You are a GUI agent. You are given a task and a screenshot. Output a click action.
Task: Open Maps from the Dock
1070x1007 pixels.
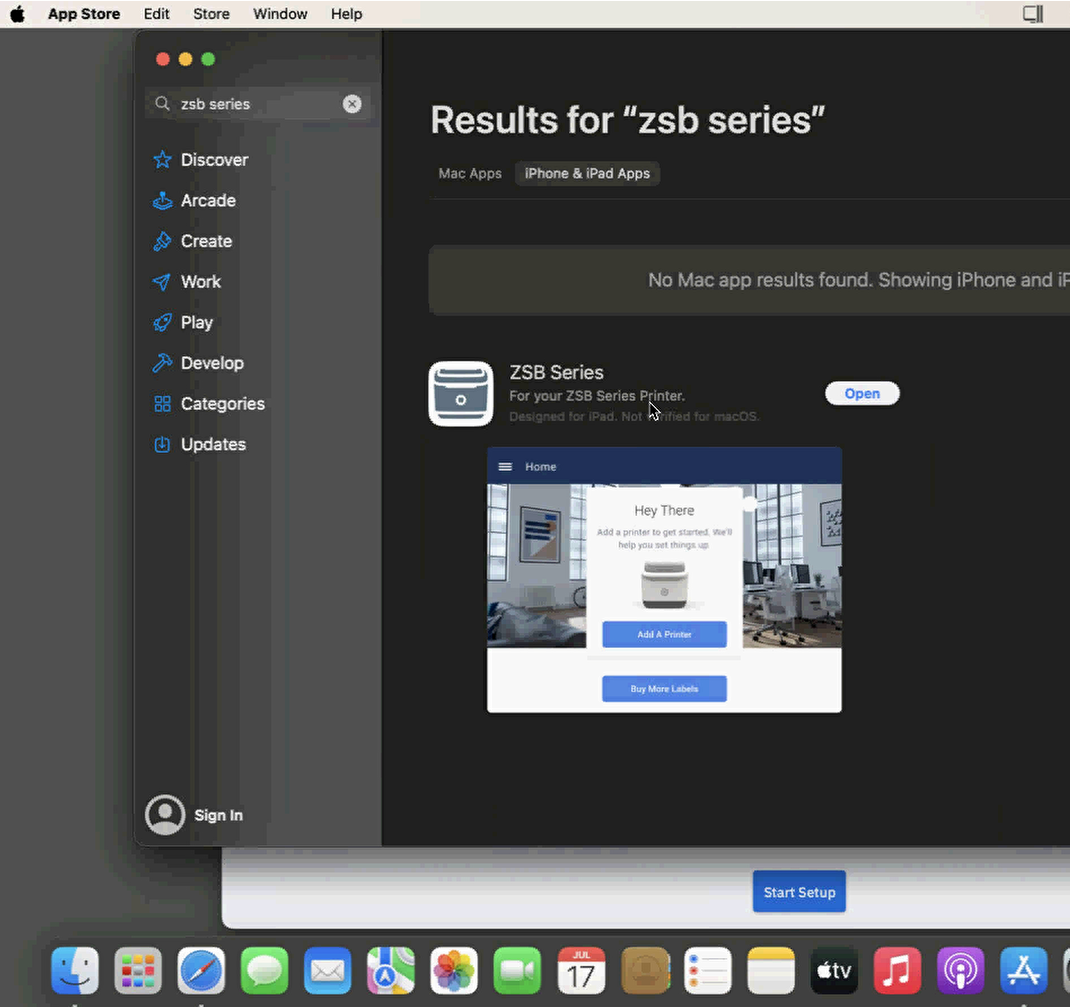[391, 970]
